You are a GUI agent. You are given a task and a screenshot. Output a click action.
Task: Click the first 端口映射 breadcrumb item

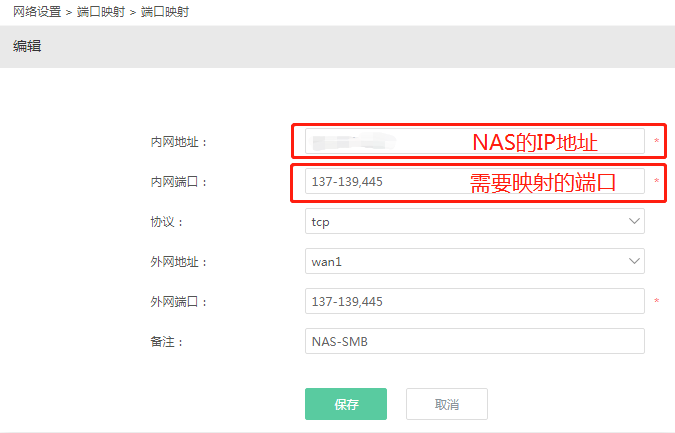click(99, 12)
